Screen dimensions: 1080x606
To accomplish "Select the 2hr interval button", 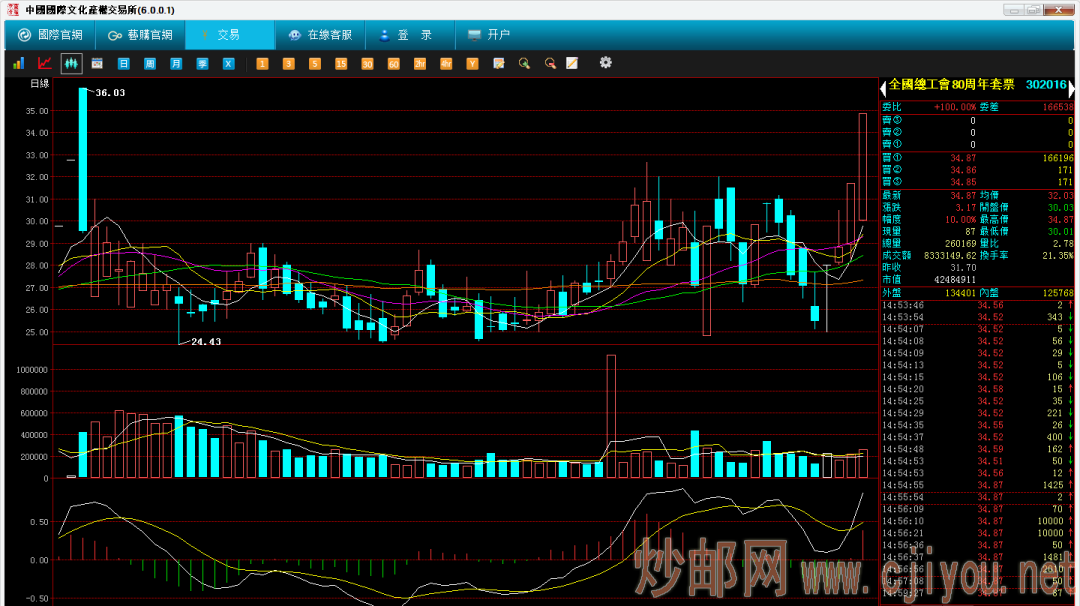I will pyautogui.click(x=419, y=63).
